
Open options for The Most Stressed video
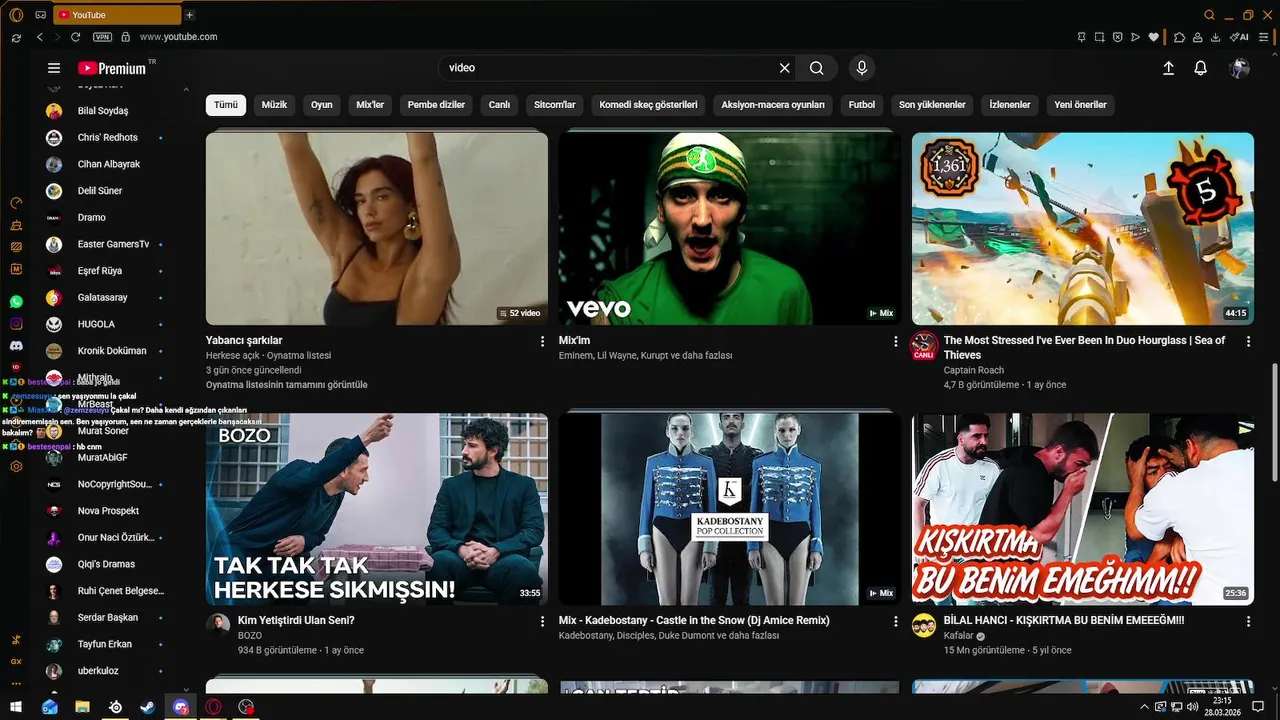(x=1248, y=341)
